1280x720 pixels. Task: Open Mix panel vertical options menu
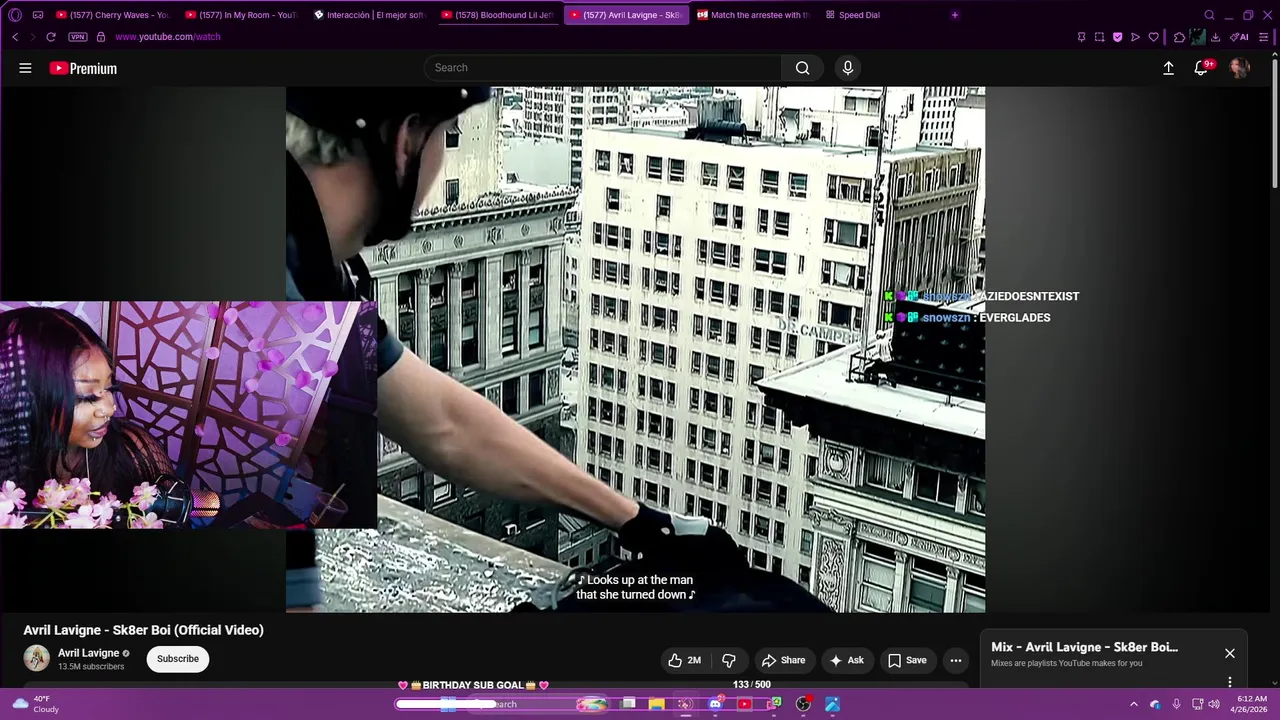1230,682
